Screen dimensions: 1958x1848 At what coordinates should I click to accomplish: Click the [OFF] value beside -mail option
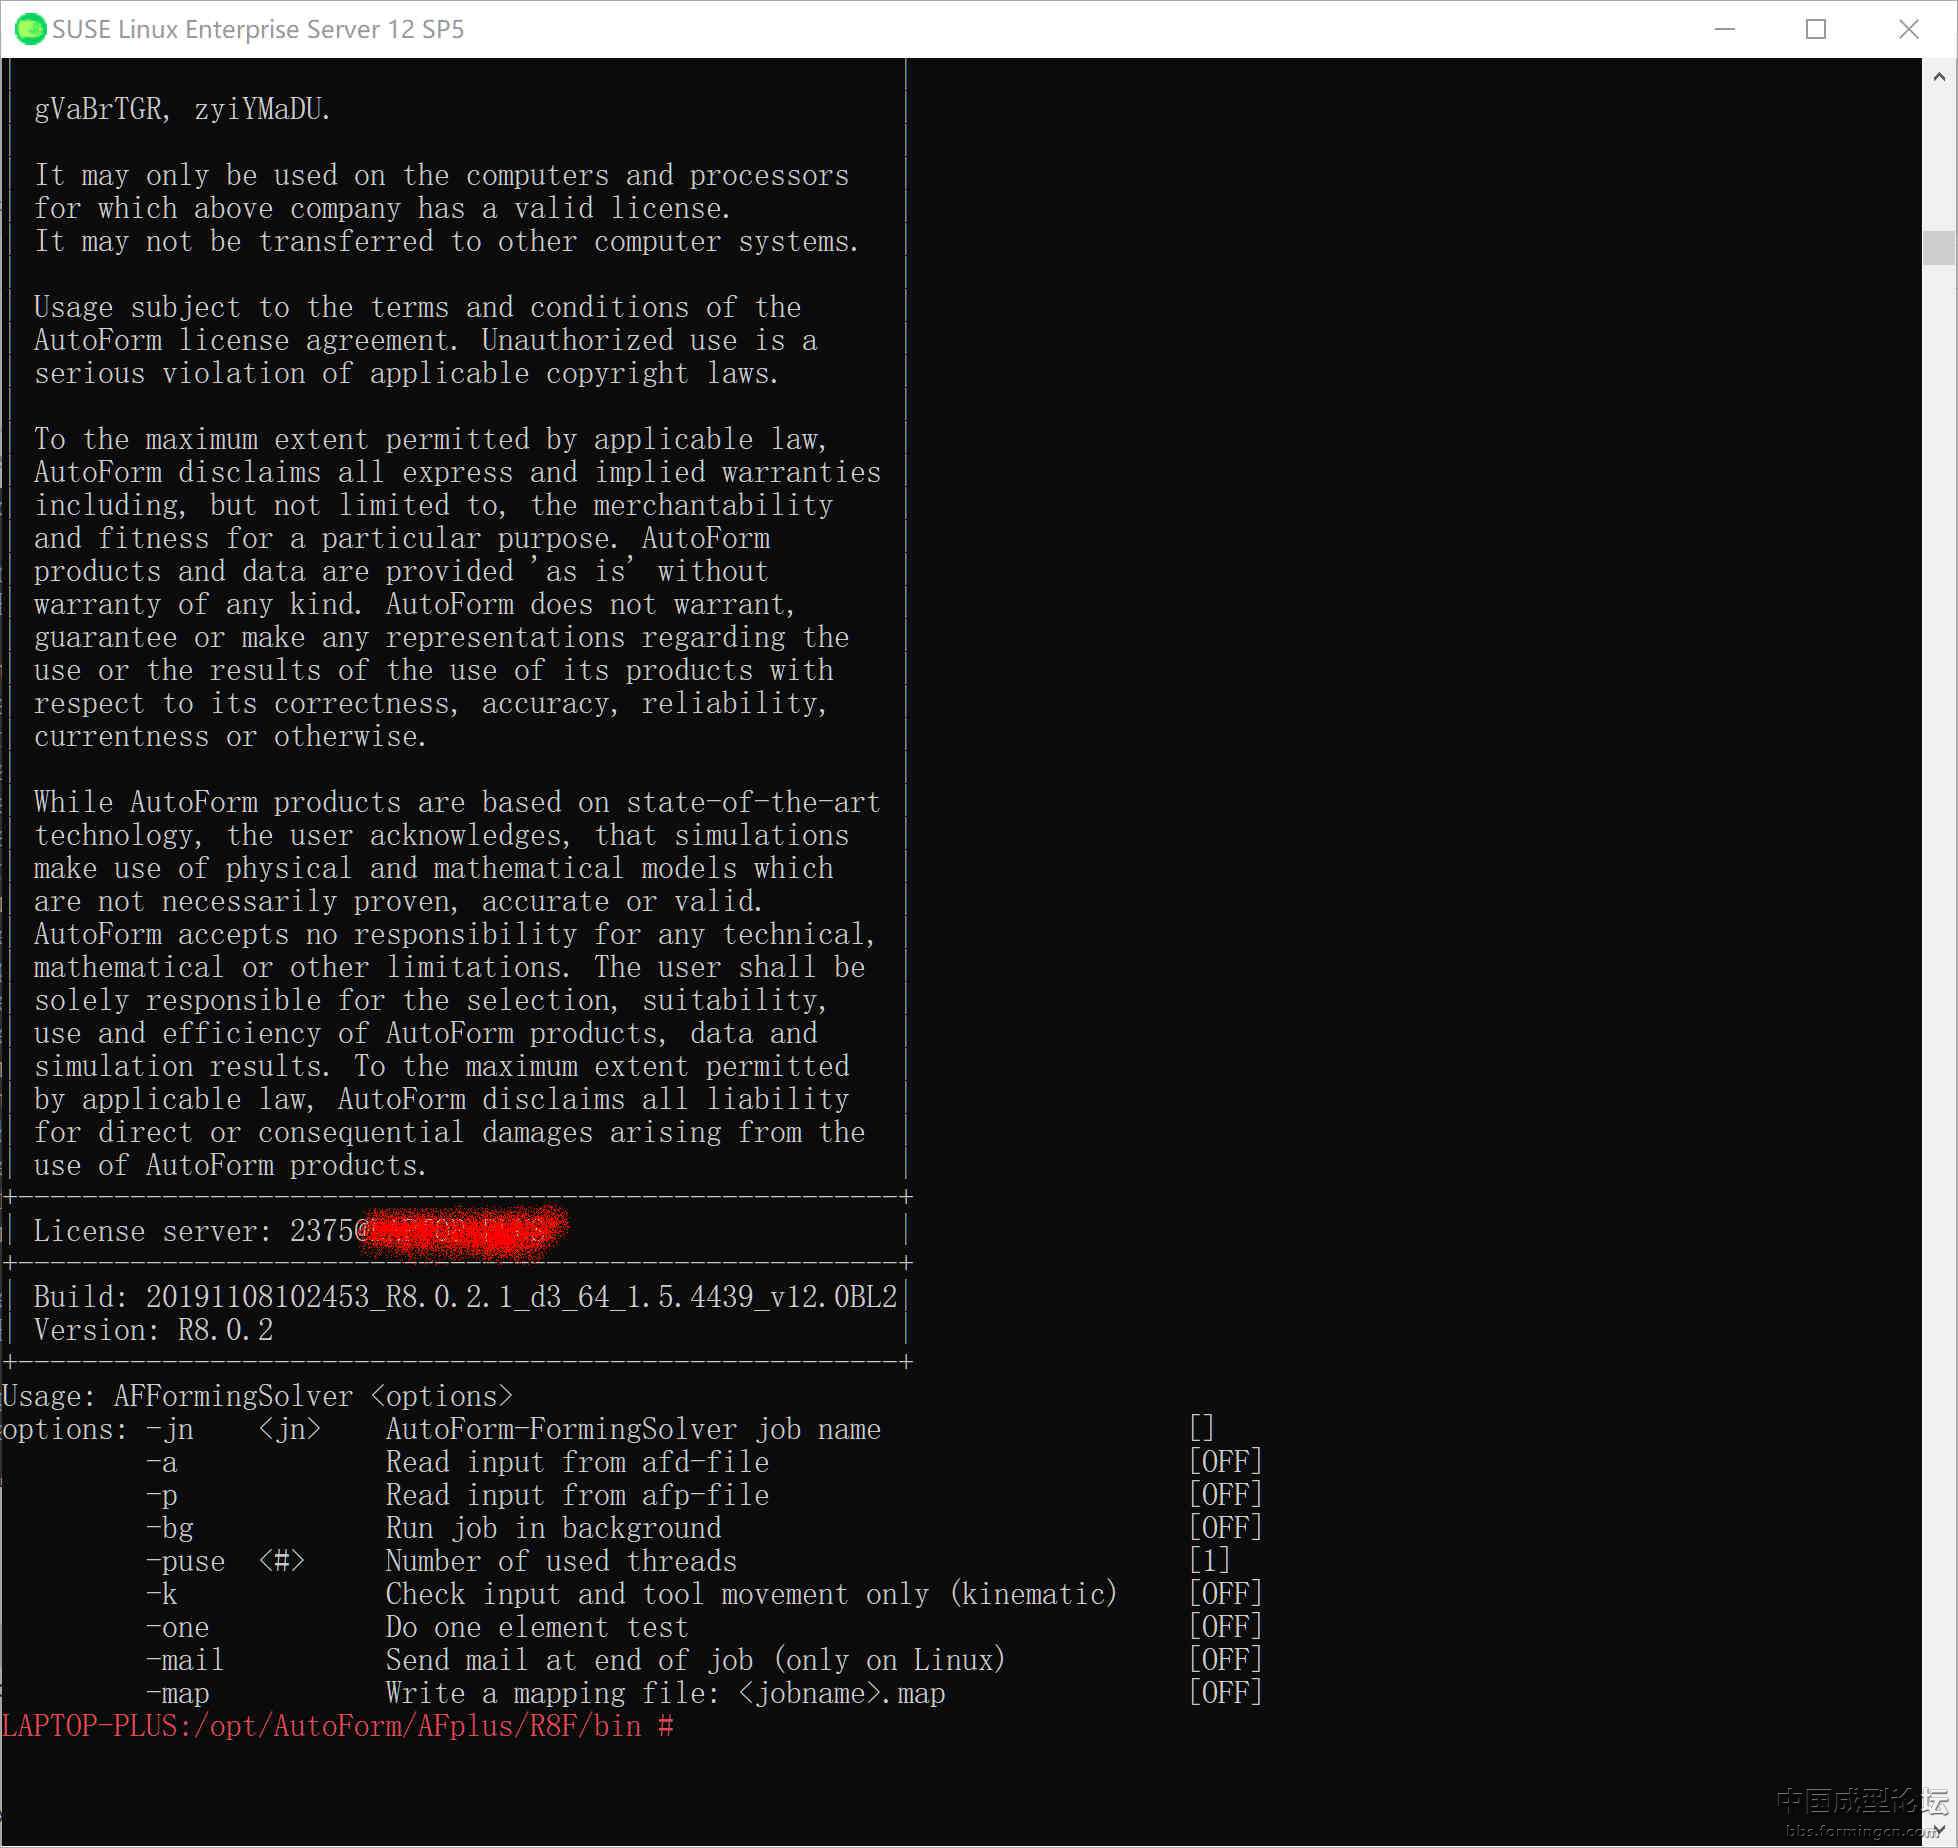coord(1225,1660)
